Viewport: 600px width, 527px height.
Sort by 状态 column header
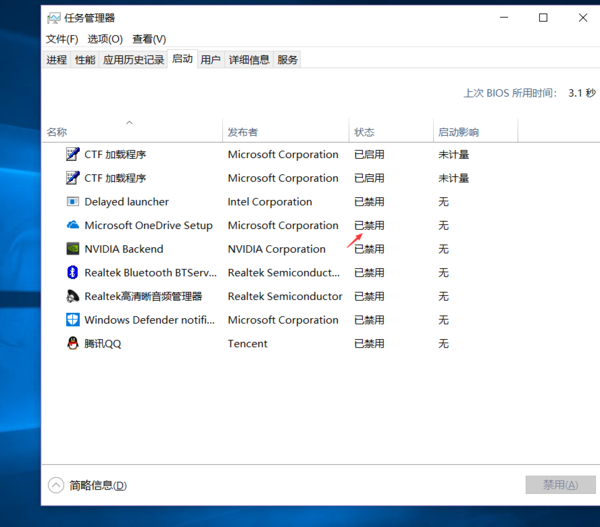(364, 132)
